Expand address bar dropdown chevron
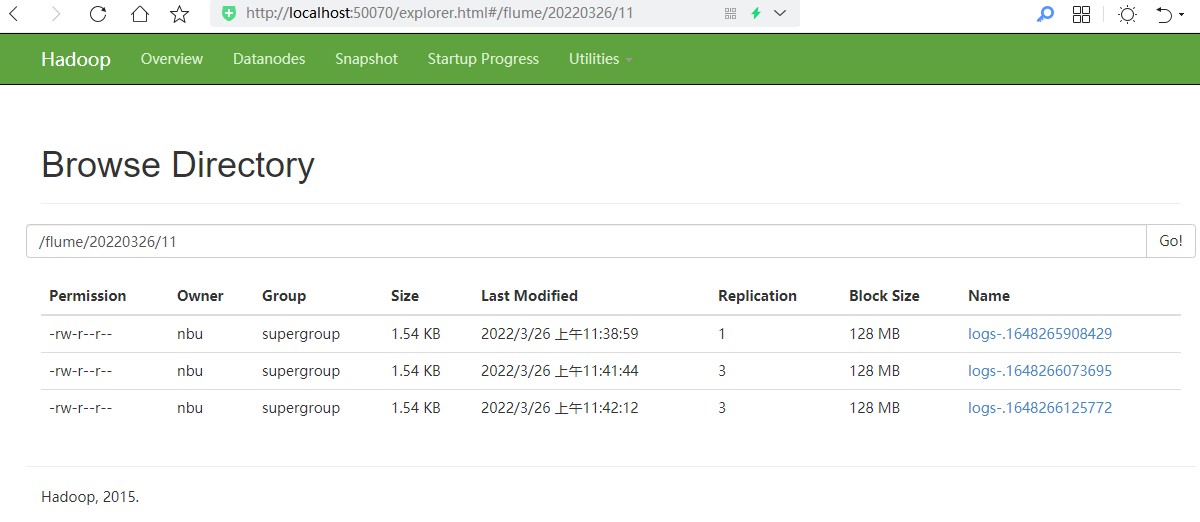 [x=780, y=13]
